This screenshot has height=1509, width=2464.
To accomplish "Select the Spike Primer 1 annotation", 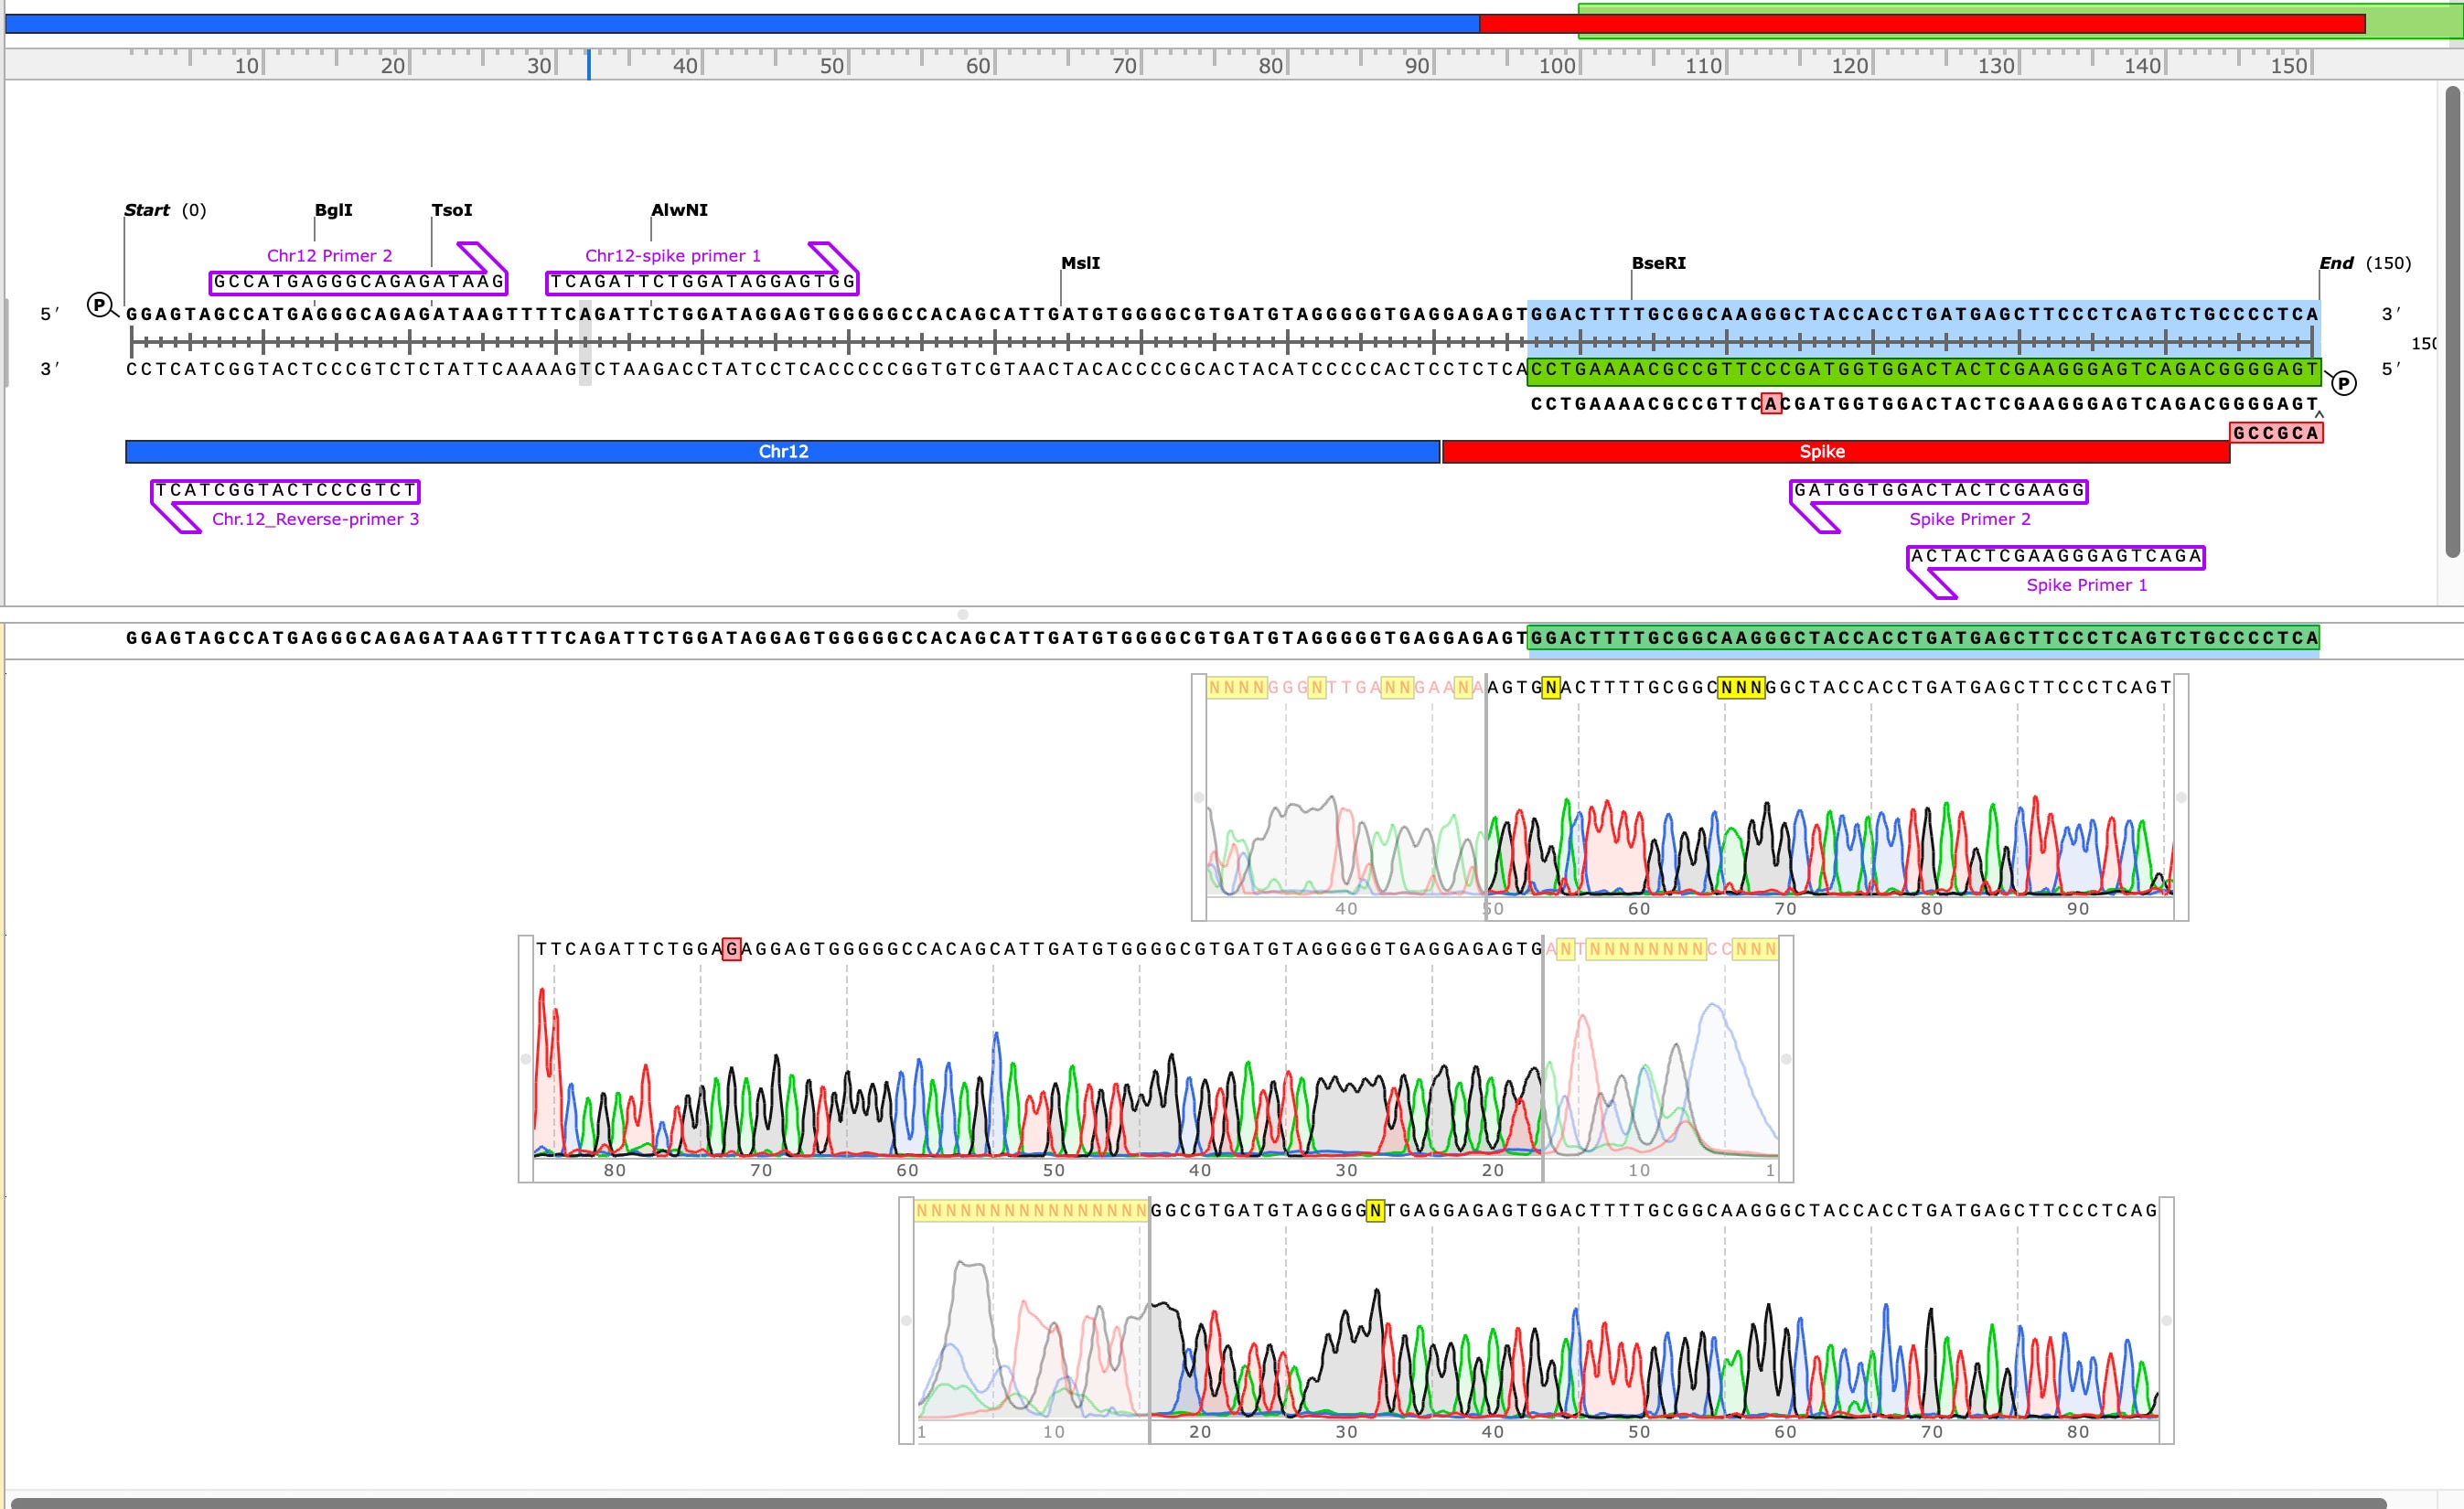I will pos(2055,557).
